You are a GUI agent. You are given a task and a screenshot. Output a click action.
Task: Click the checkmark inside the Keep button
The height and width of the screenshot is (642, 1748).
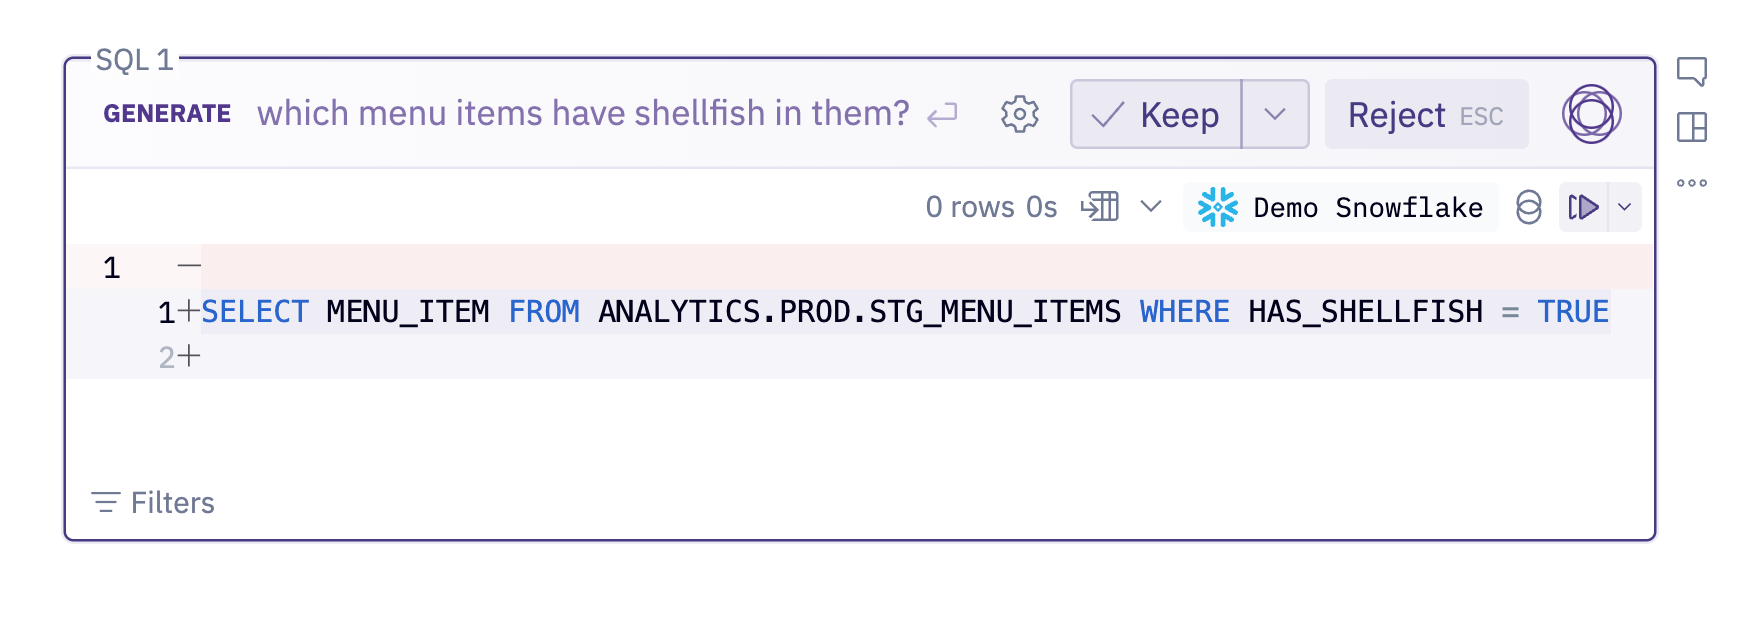pyautogui.click(x=1108, y=114)
